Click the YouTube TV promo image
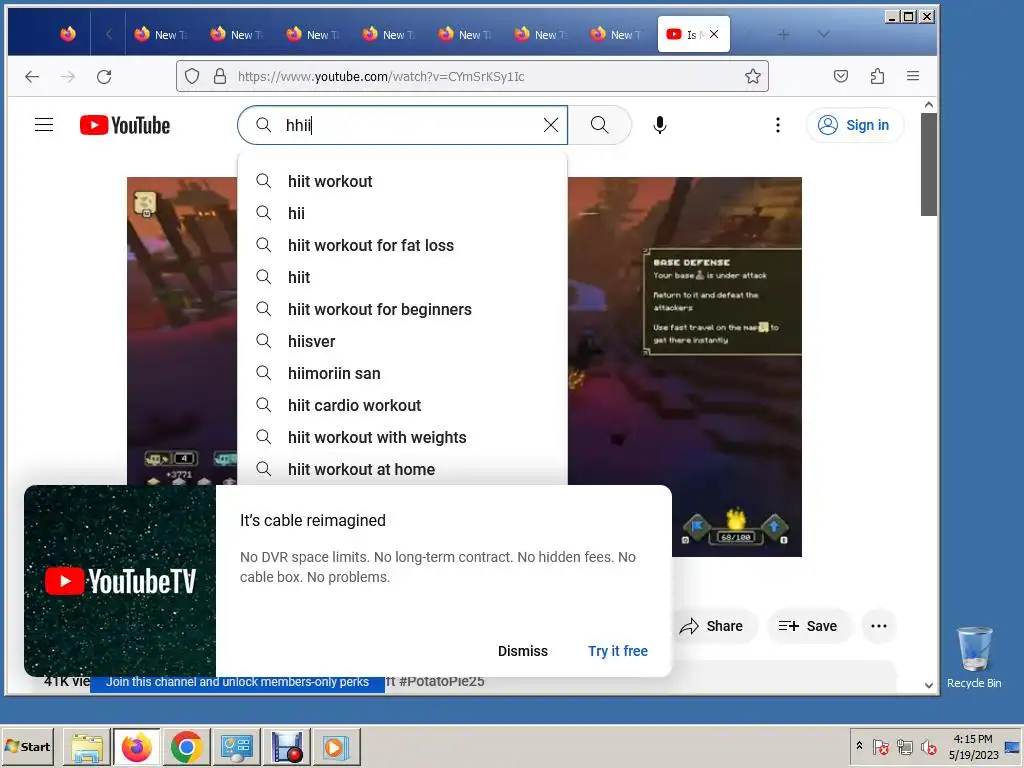Screen dimensions: 1024x768 click(120, 581)
